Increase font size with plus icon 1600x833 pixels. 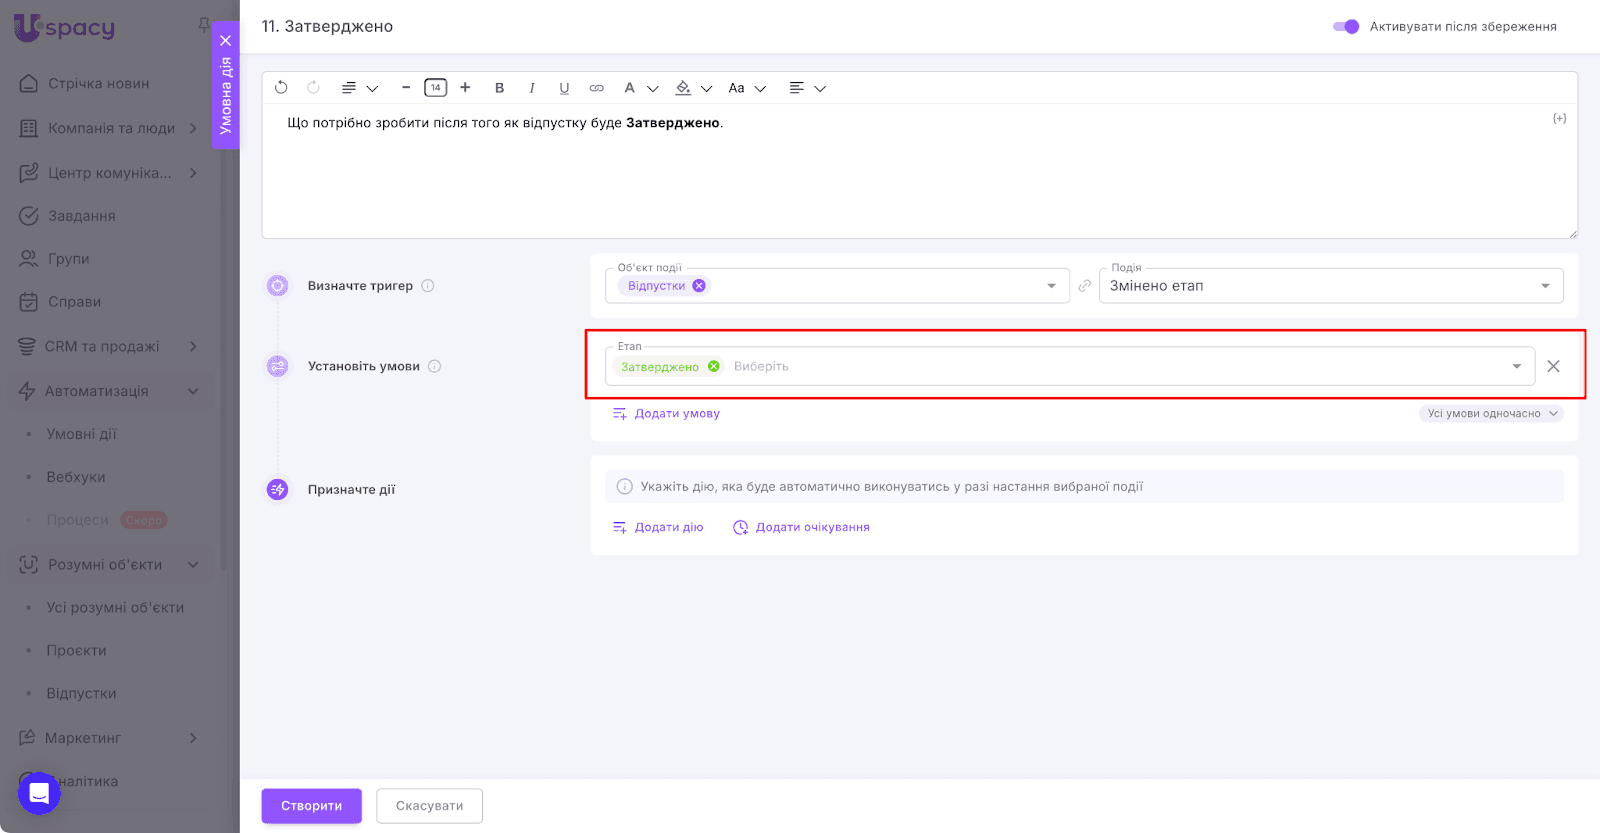tap(465, 88)
